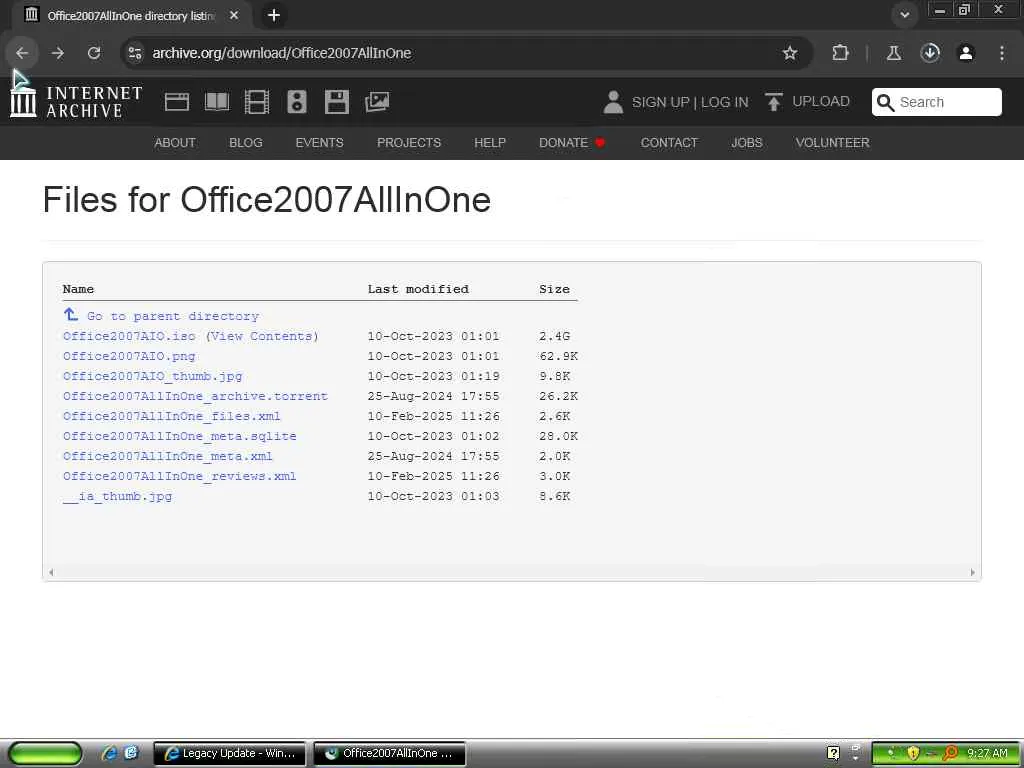Click the security shield tray icon
This screenshot has width=1024, height=768.
click(x=913, y=753)
